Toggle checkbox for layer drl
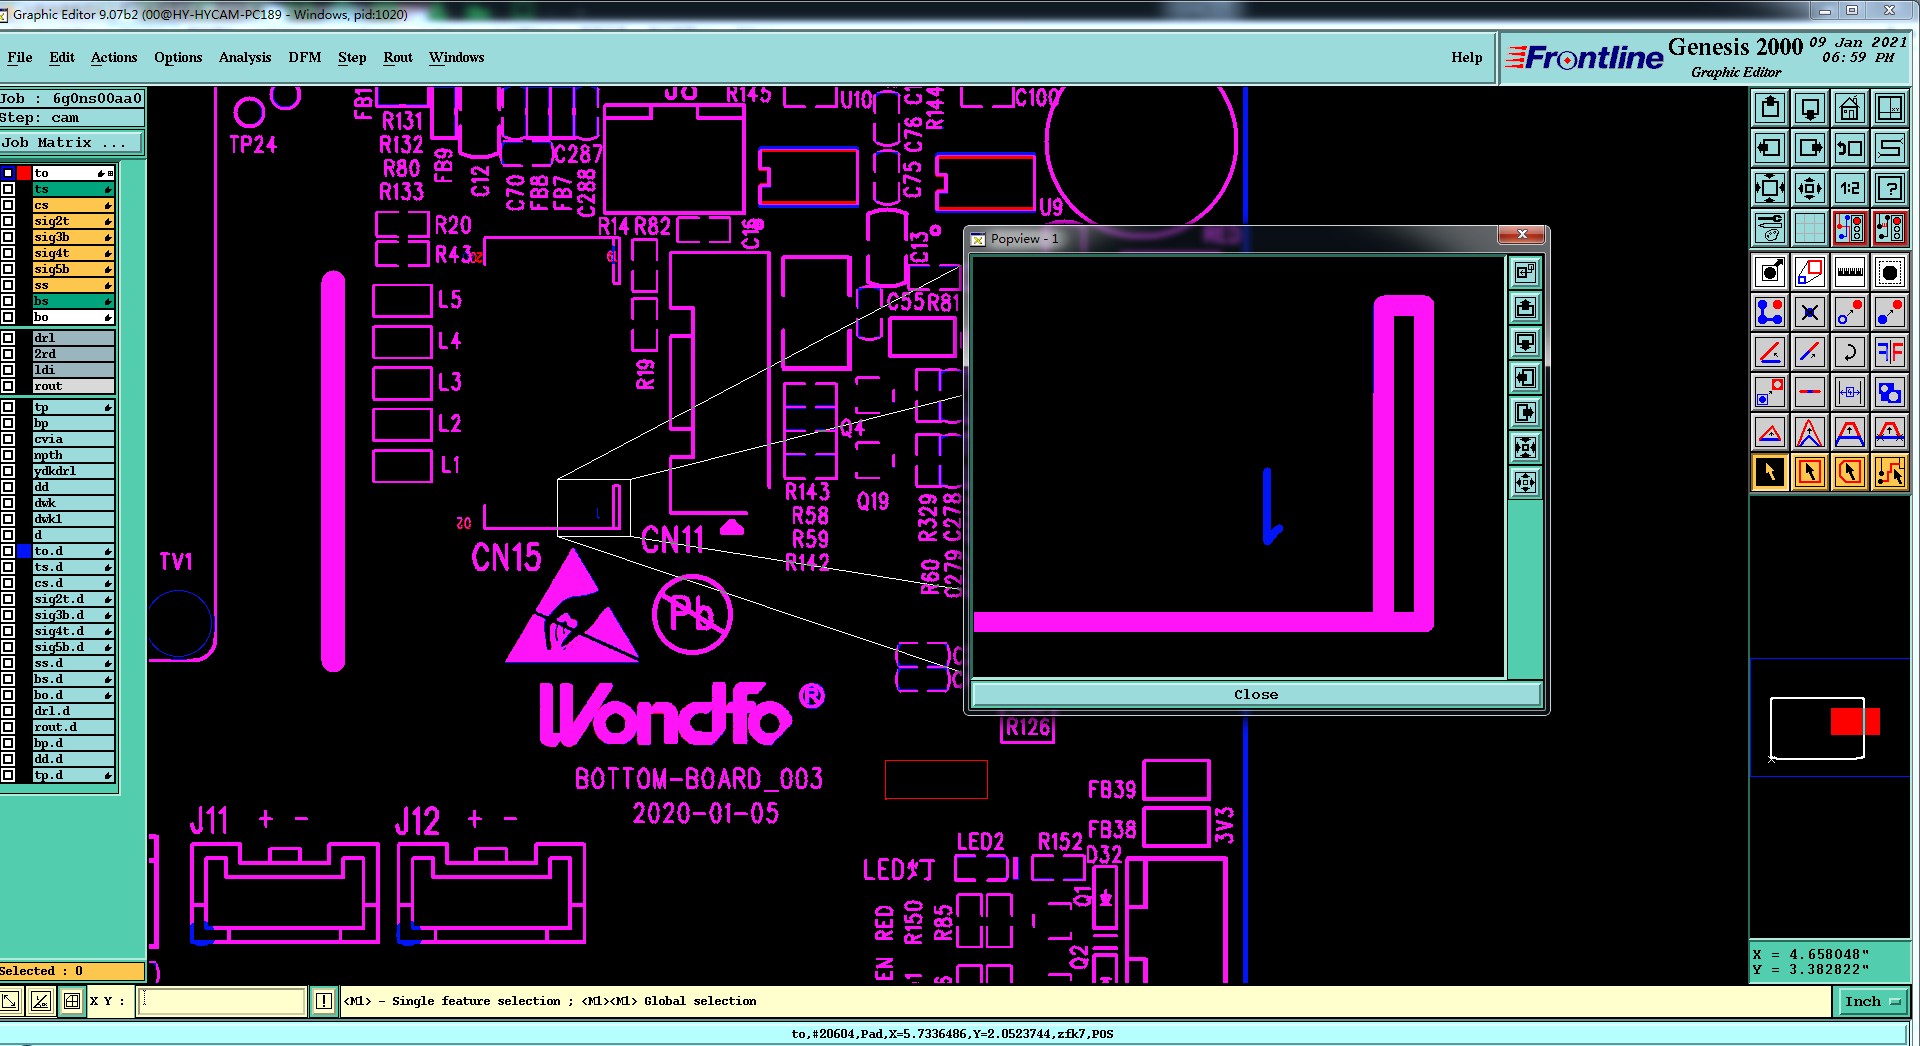Image resolution: width=1920 pixels, height=1046 pixels. (x=8, y=338)
